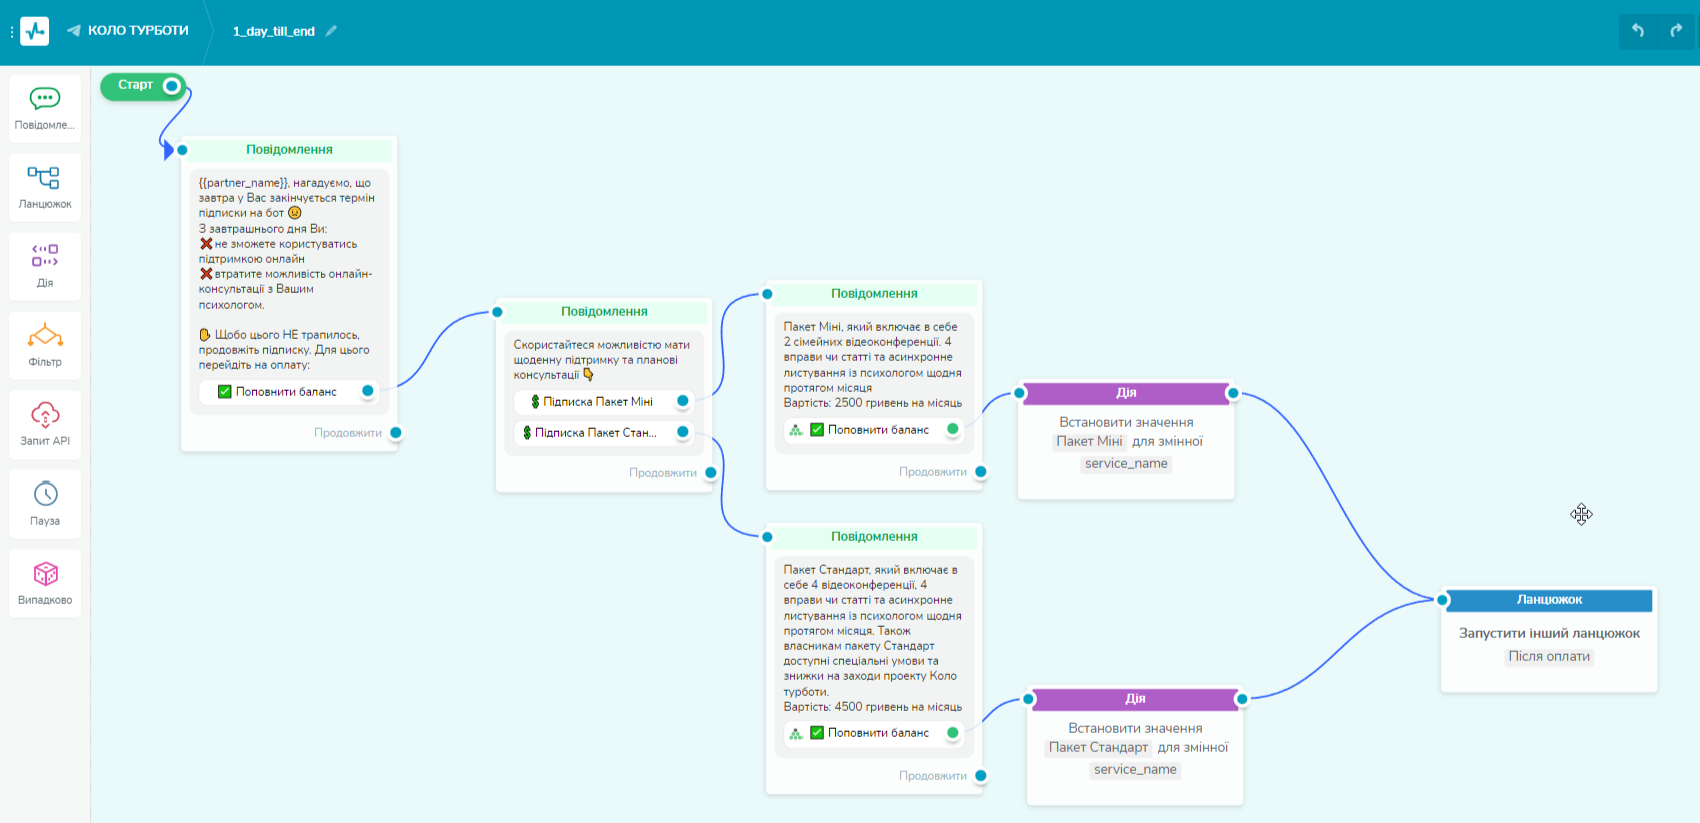Screen dimensions: 1700x823
Task: Open the Ланцюжок block header
Action: pyautogui.click(x=1549, y=600)
